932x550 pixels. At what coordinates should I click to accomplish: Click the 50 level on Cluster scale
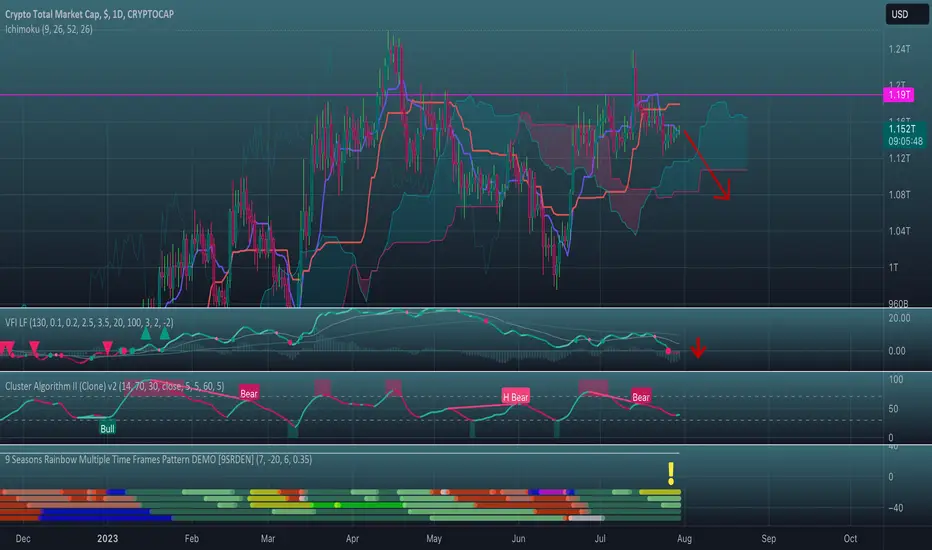click(893, 409)
